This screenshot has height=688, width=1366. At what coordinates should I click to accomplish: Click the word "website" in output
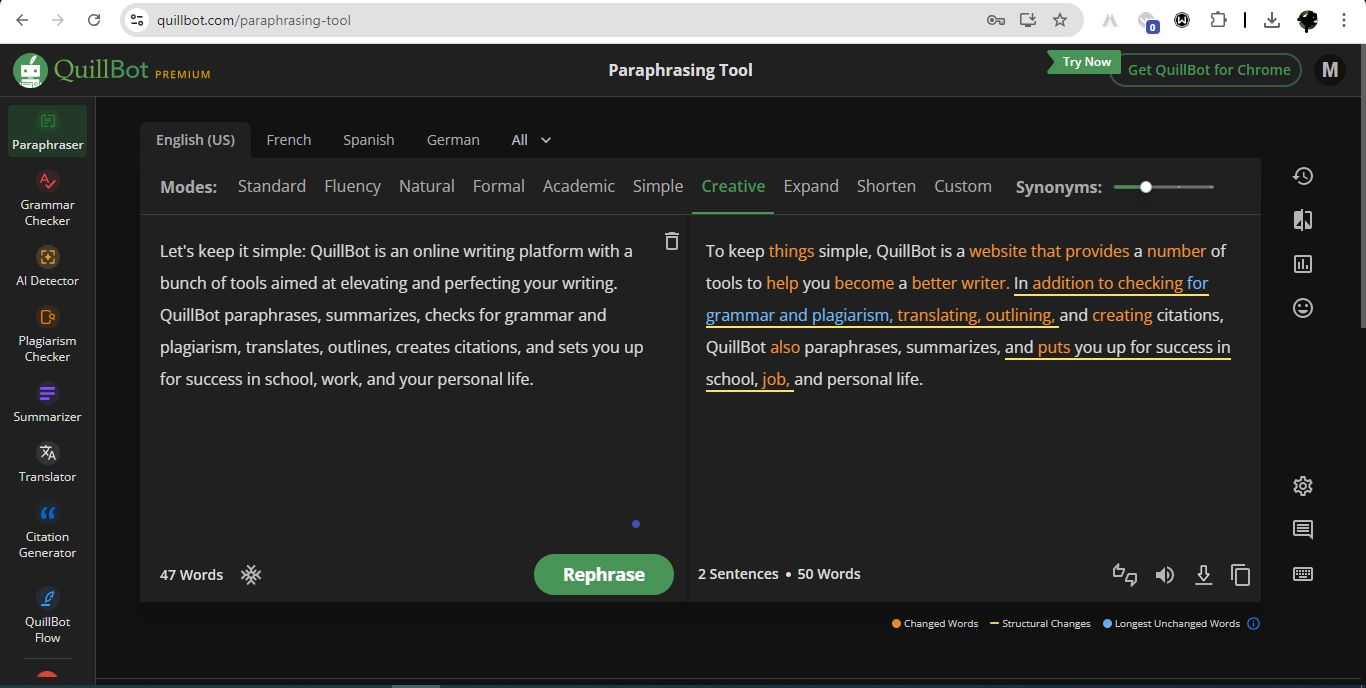(998, 251)
